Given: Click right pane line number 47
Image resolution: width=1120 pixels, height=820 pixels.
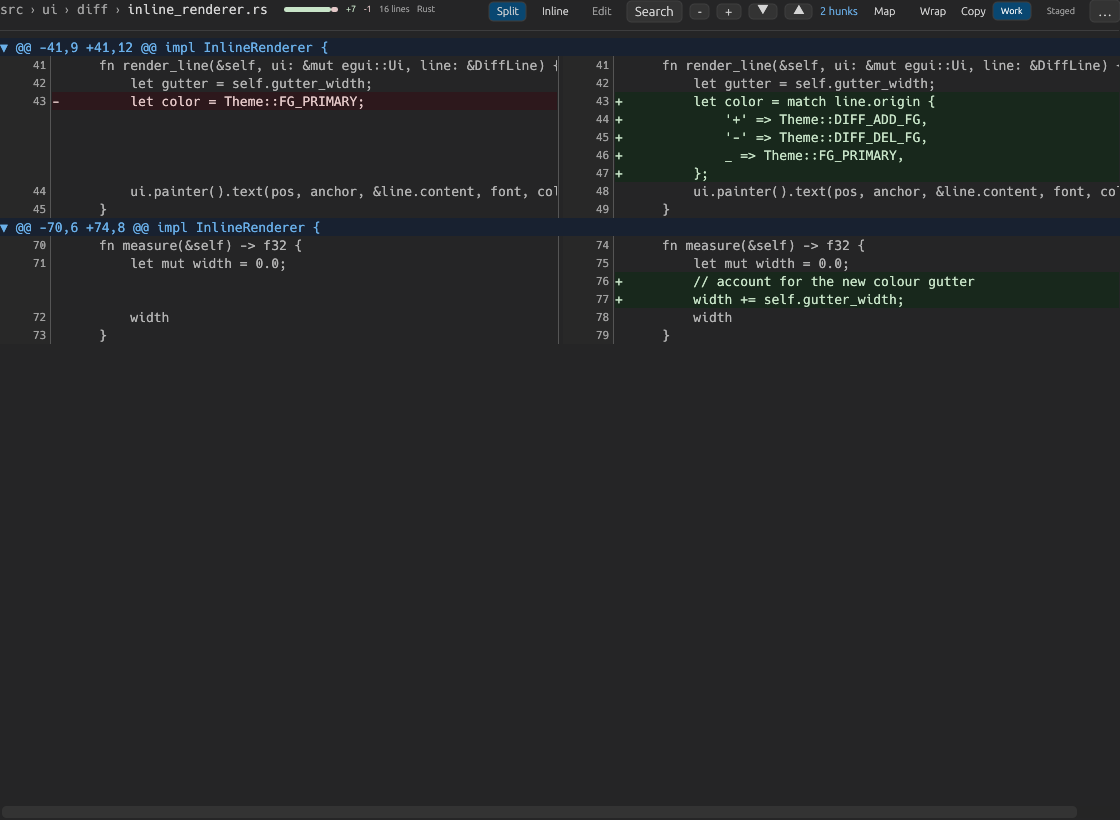Looking at the screenshot, I should 602,174.
